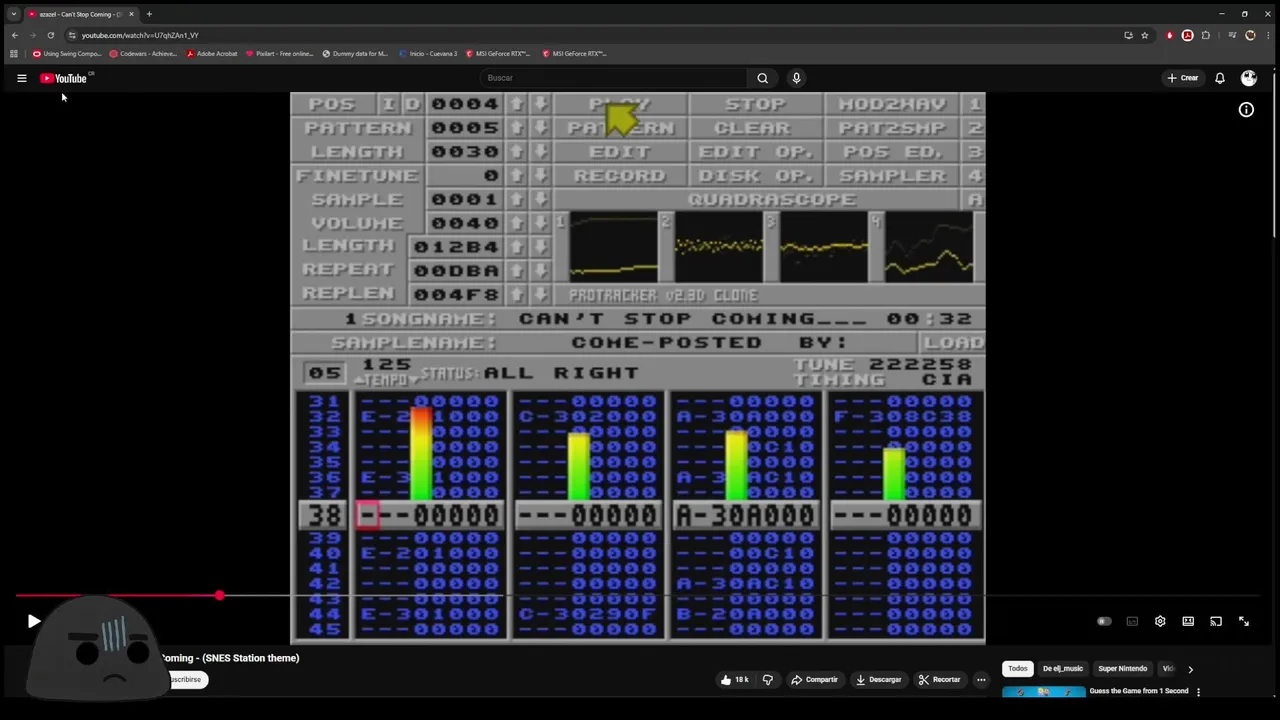Open the Chrome profile avatar
The image size is (1280, 720).
(x=1250, y=35)
